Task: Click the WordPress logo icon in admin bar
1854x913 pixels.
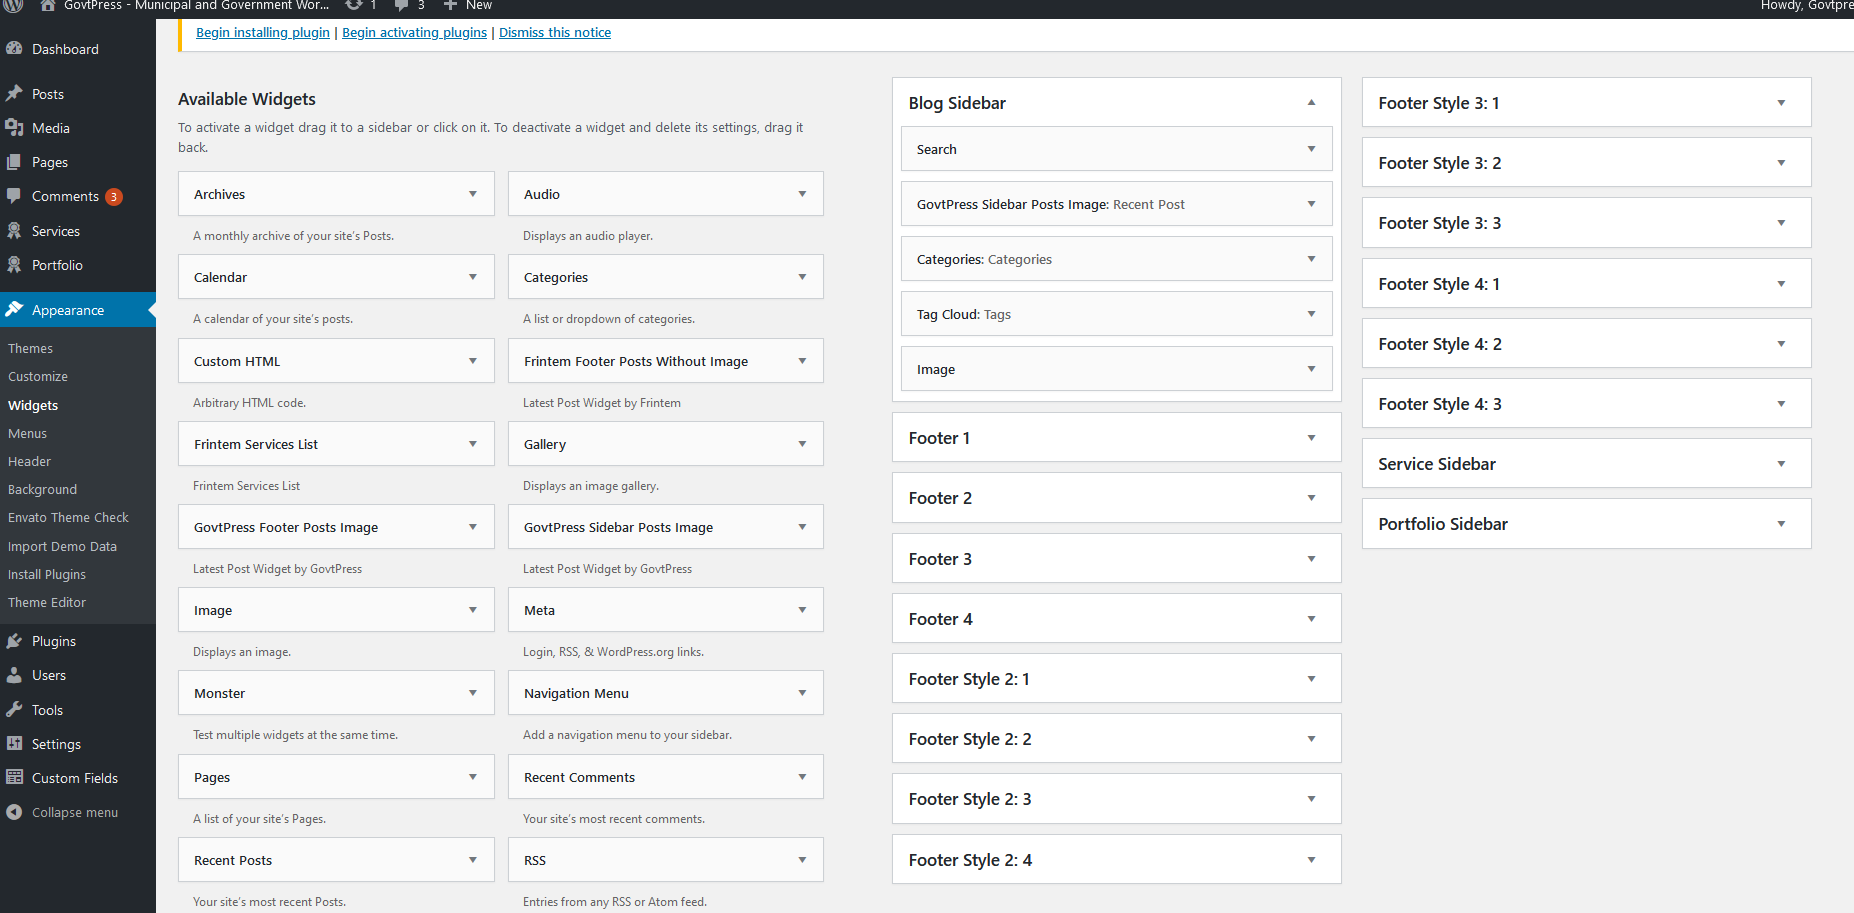Action: pos(14,5)
